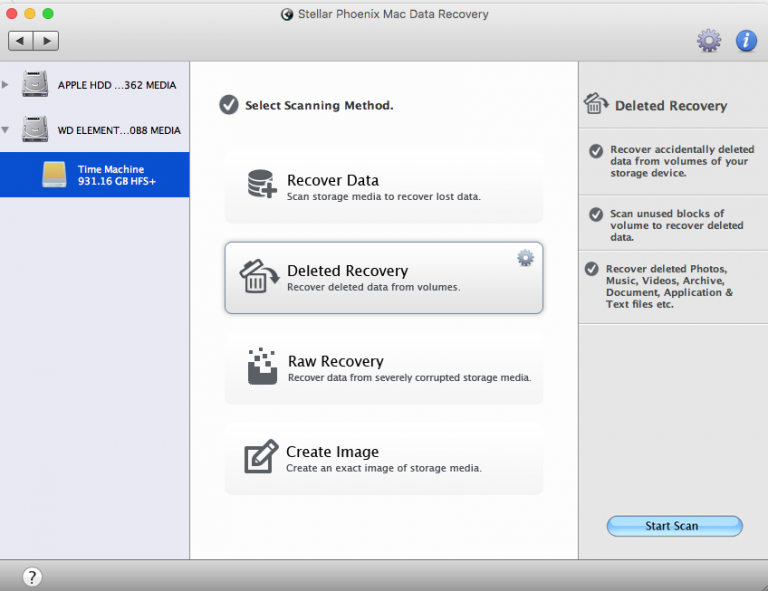This screenshot has width=768, height=591.
Task: Choose the Create Image option
Action: [x=384, y=459]
